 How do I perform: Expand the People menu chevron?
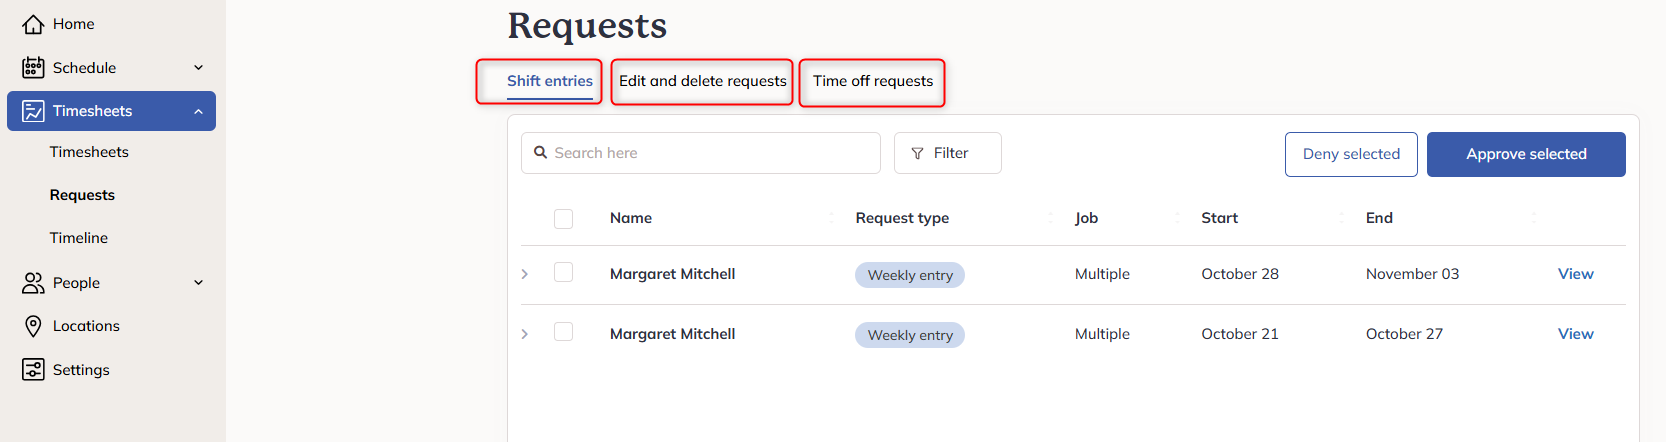click(x=198, y=283)
